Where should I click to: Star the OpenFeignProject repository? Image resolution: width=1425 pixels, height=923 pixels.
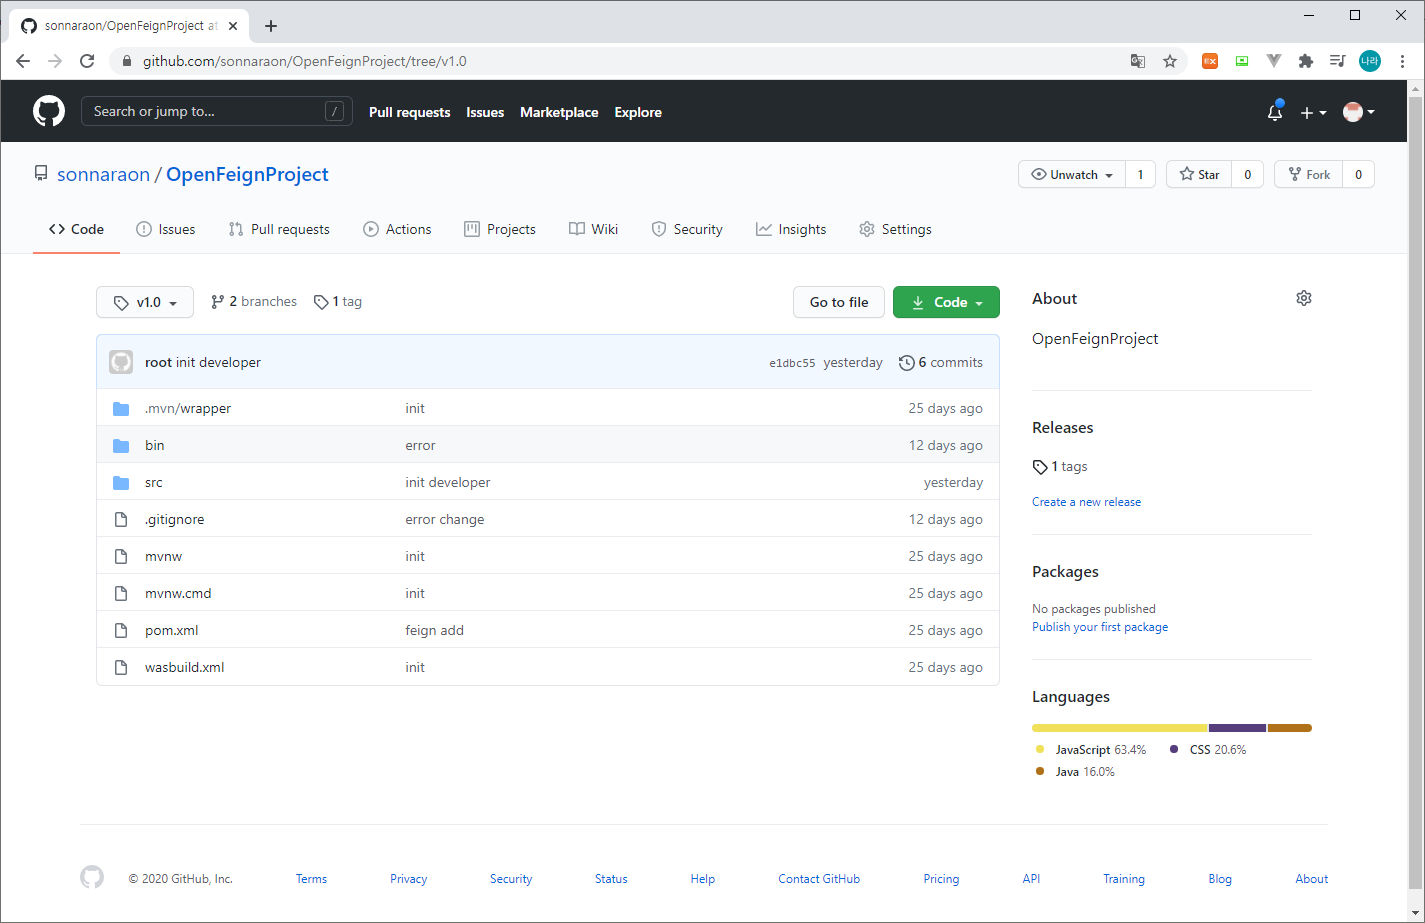[1199, 174]
